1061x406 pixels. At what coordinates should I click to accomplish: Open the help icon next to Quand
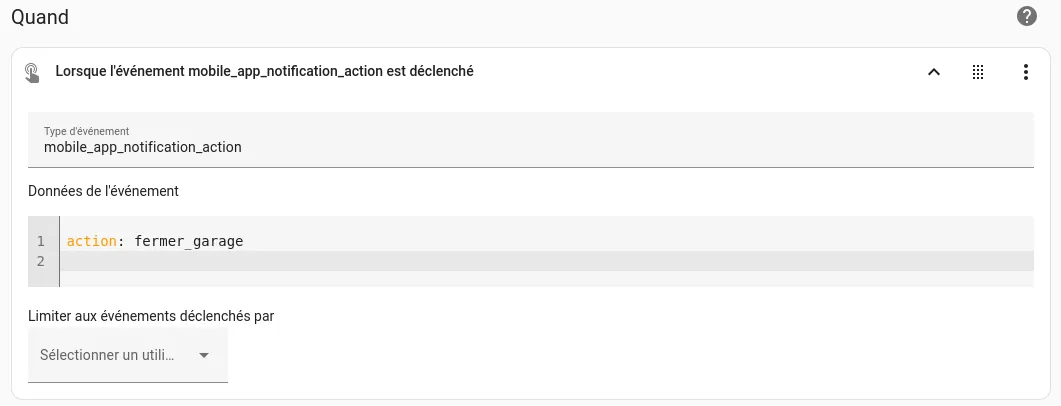click(x=1026, y=16)
